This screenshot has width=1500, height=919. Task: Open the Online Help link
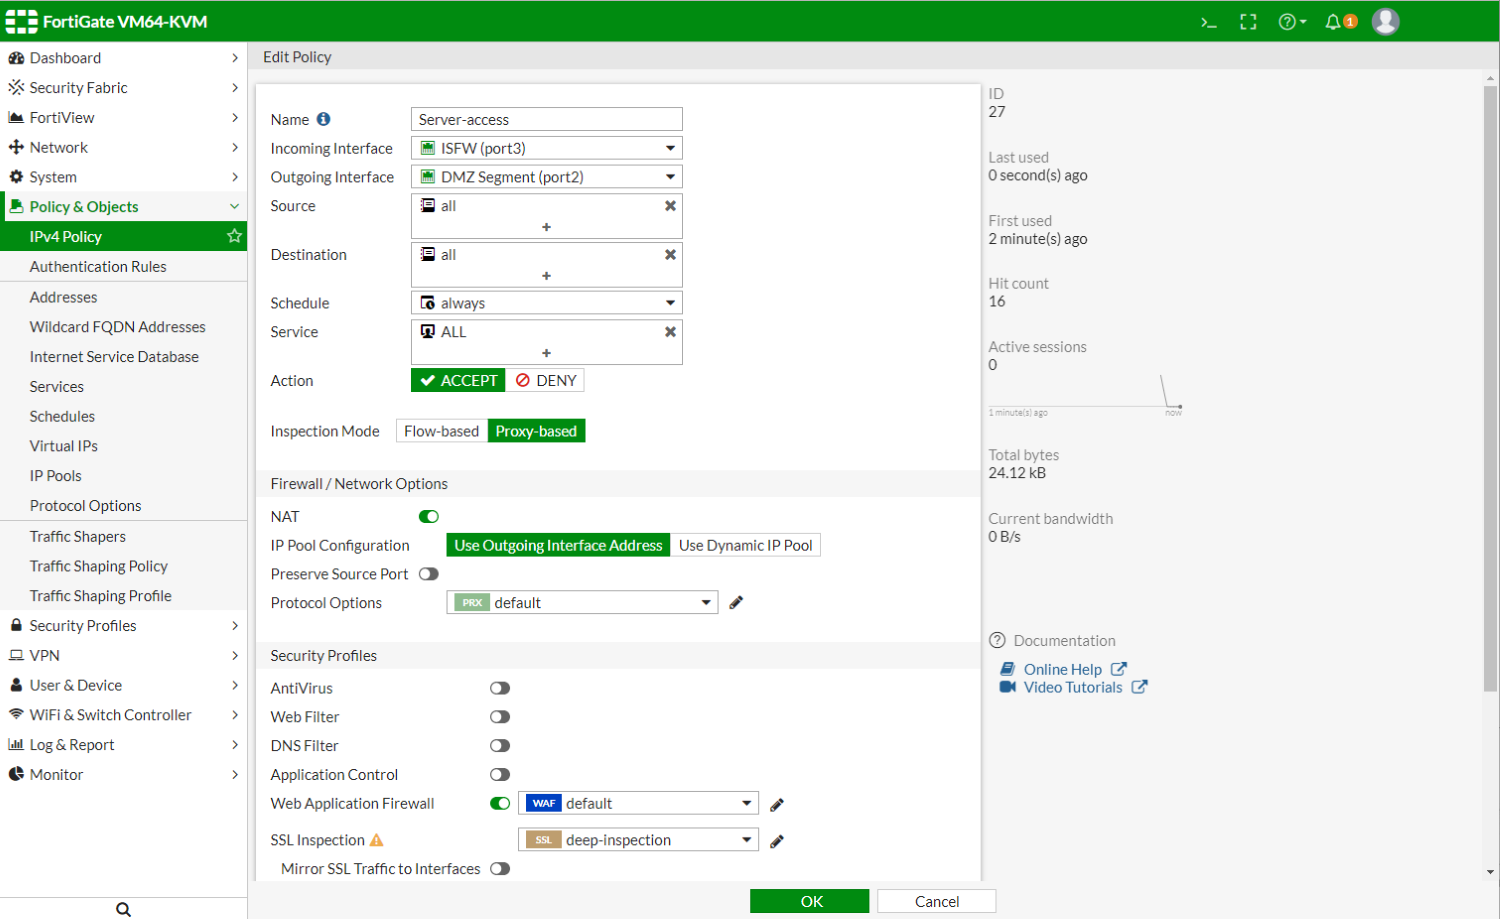(x=1062, y=669)
